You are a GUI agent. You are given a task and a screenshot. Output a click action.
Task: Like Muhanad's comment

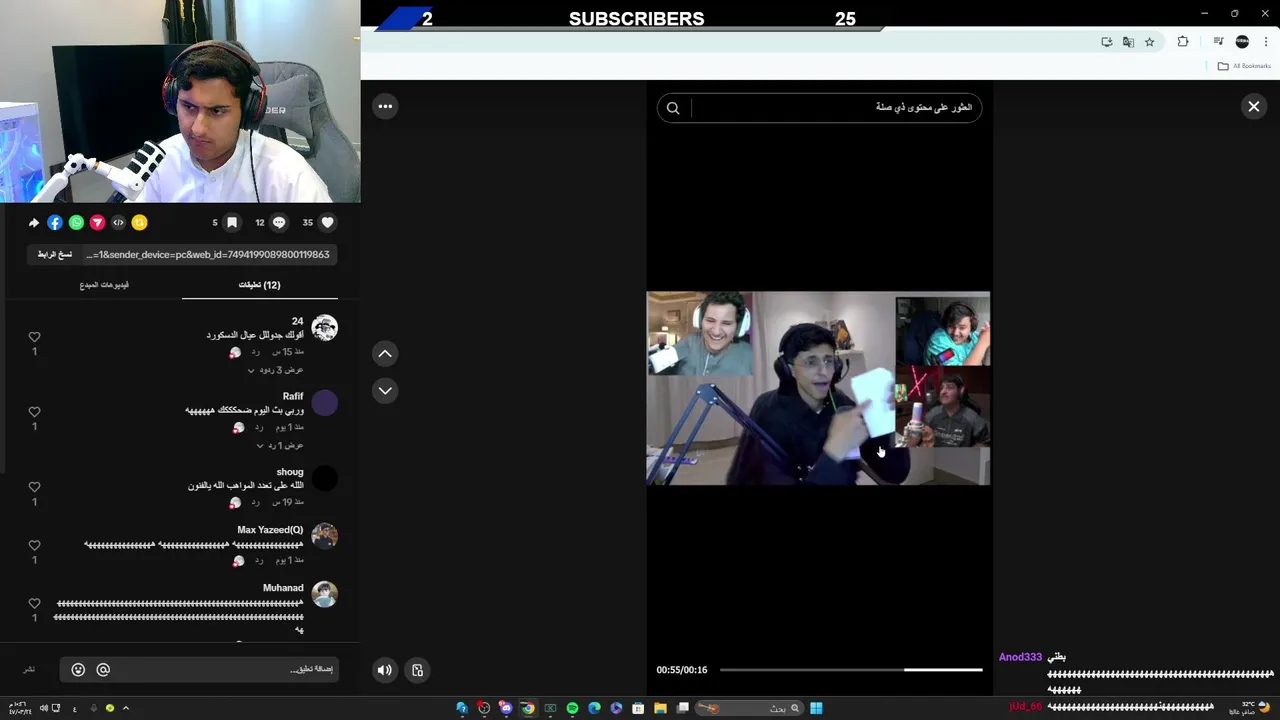click(x=34, y=604)
